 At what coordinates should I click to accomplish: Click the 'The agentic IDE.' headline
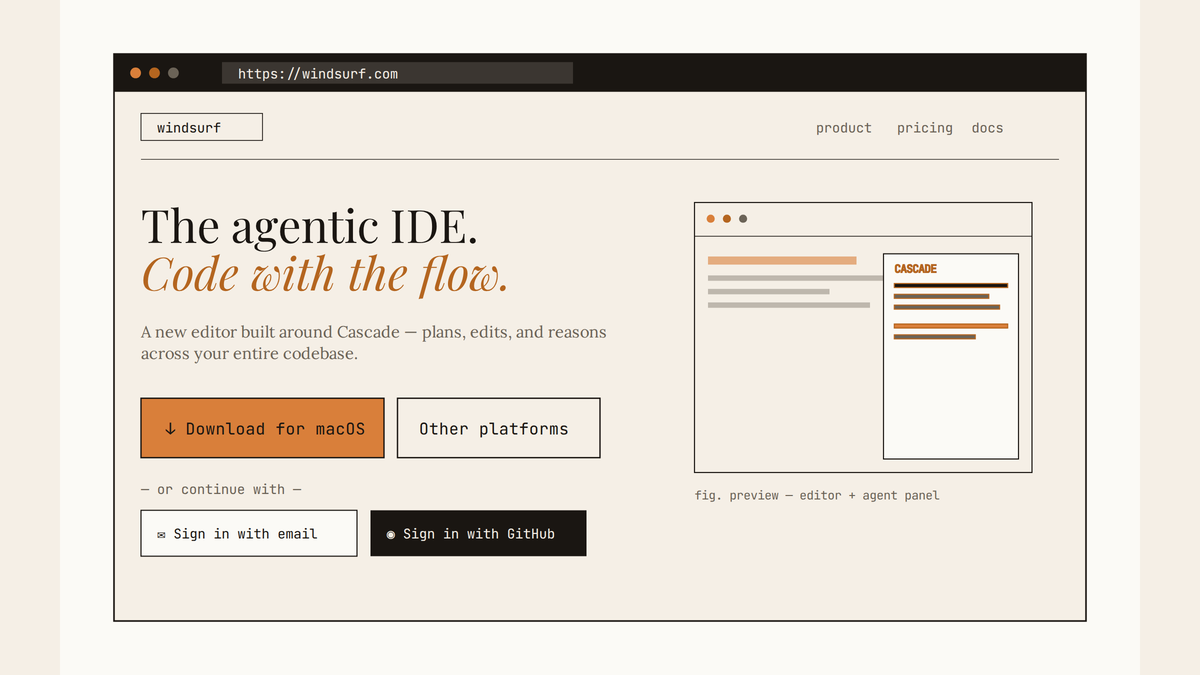309,227
